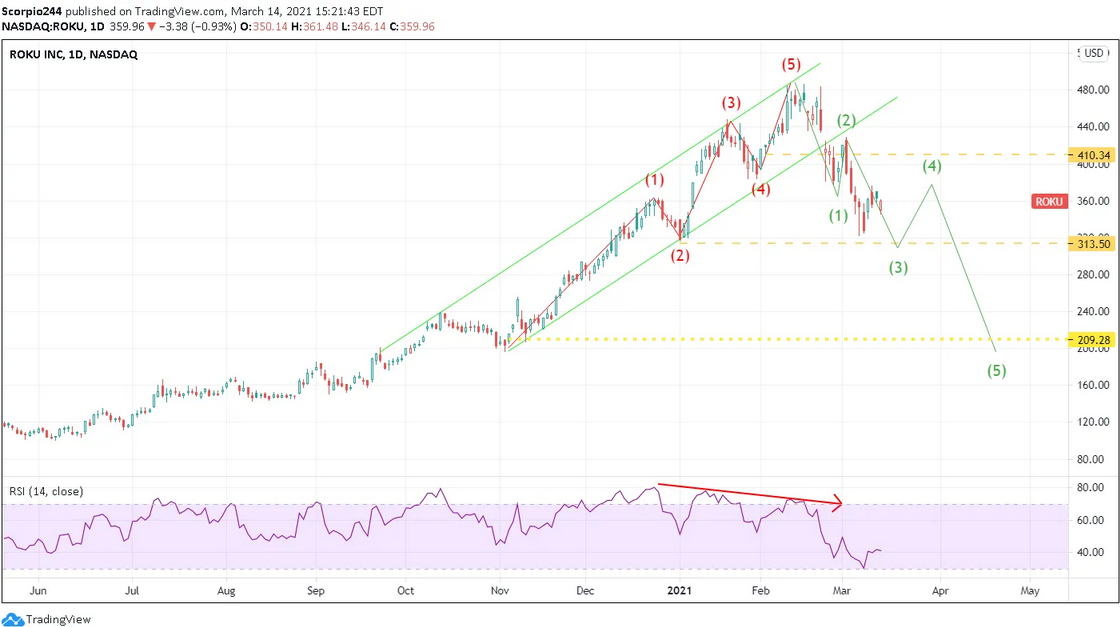Click the Nov label on time axis
1120x627 pixels.
point(500,591)
